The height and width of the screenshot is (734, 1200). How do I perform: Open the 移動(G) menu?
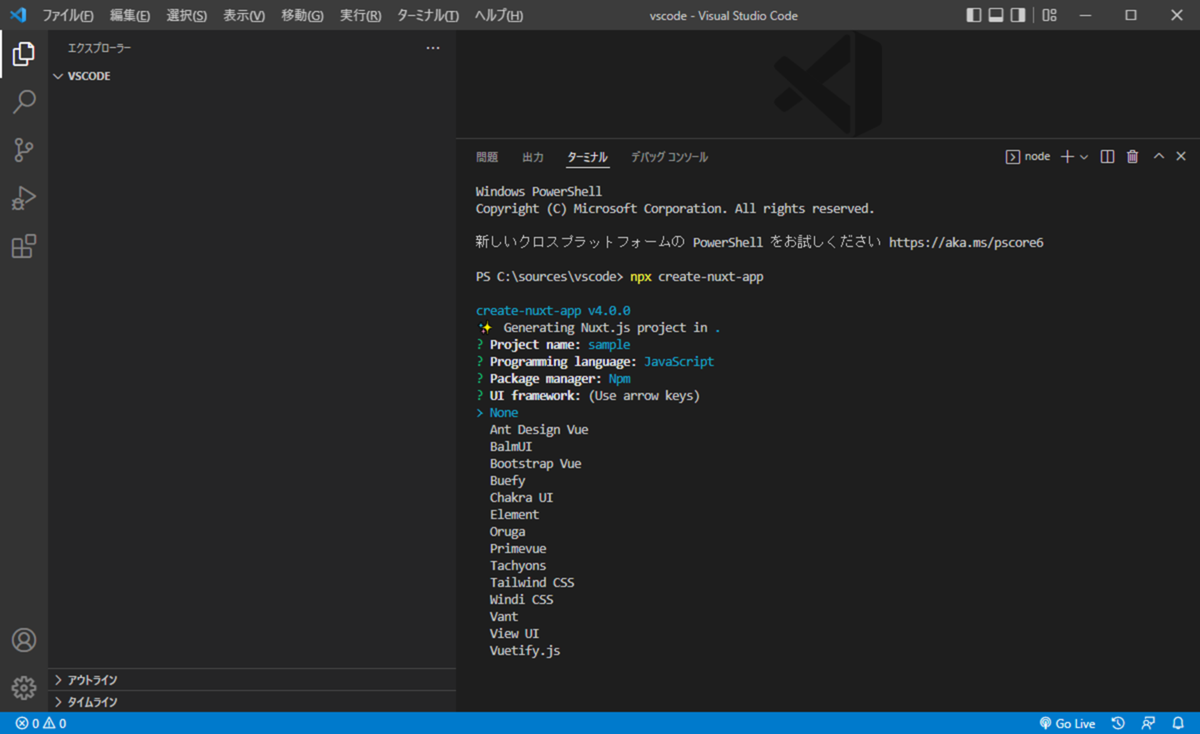pyautogui.click(x=302, y=16)
